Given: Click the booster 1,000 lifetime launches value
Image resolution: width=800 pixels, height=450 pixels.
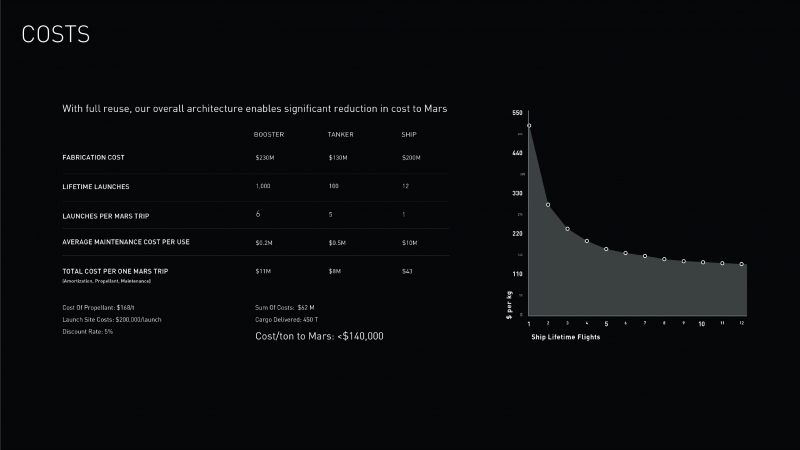Looking at the screenshot, I should coord(263,186).
